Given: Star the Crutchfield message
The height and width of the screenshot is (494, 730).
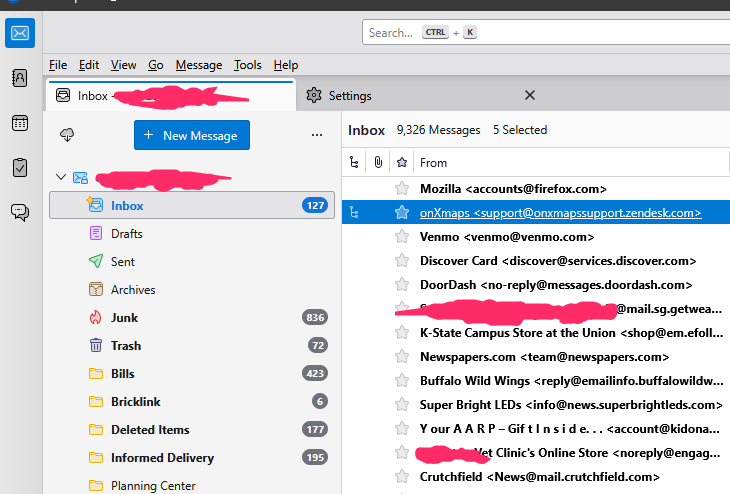Looking at the screenshot, I should coord(402,476).
